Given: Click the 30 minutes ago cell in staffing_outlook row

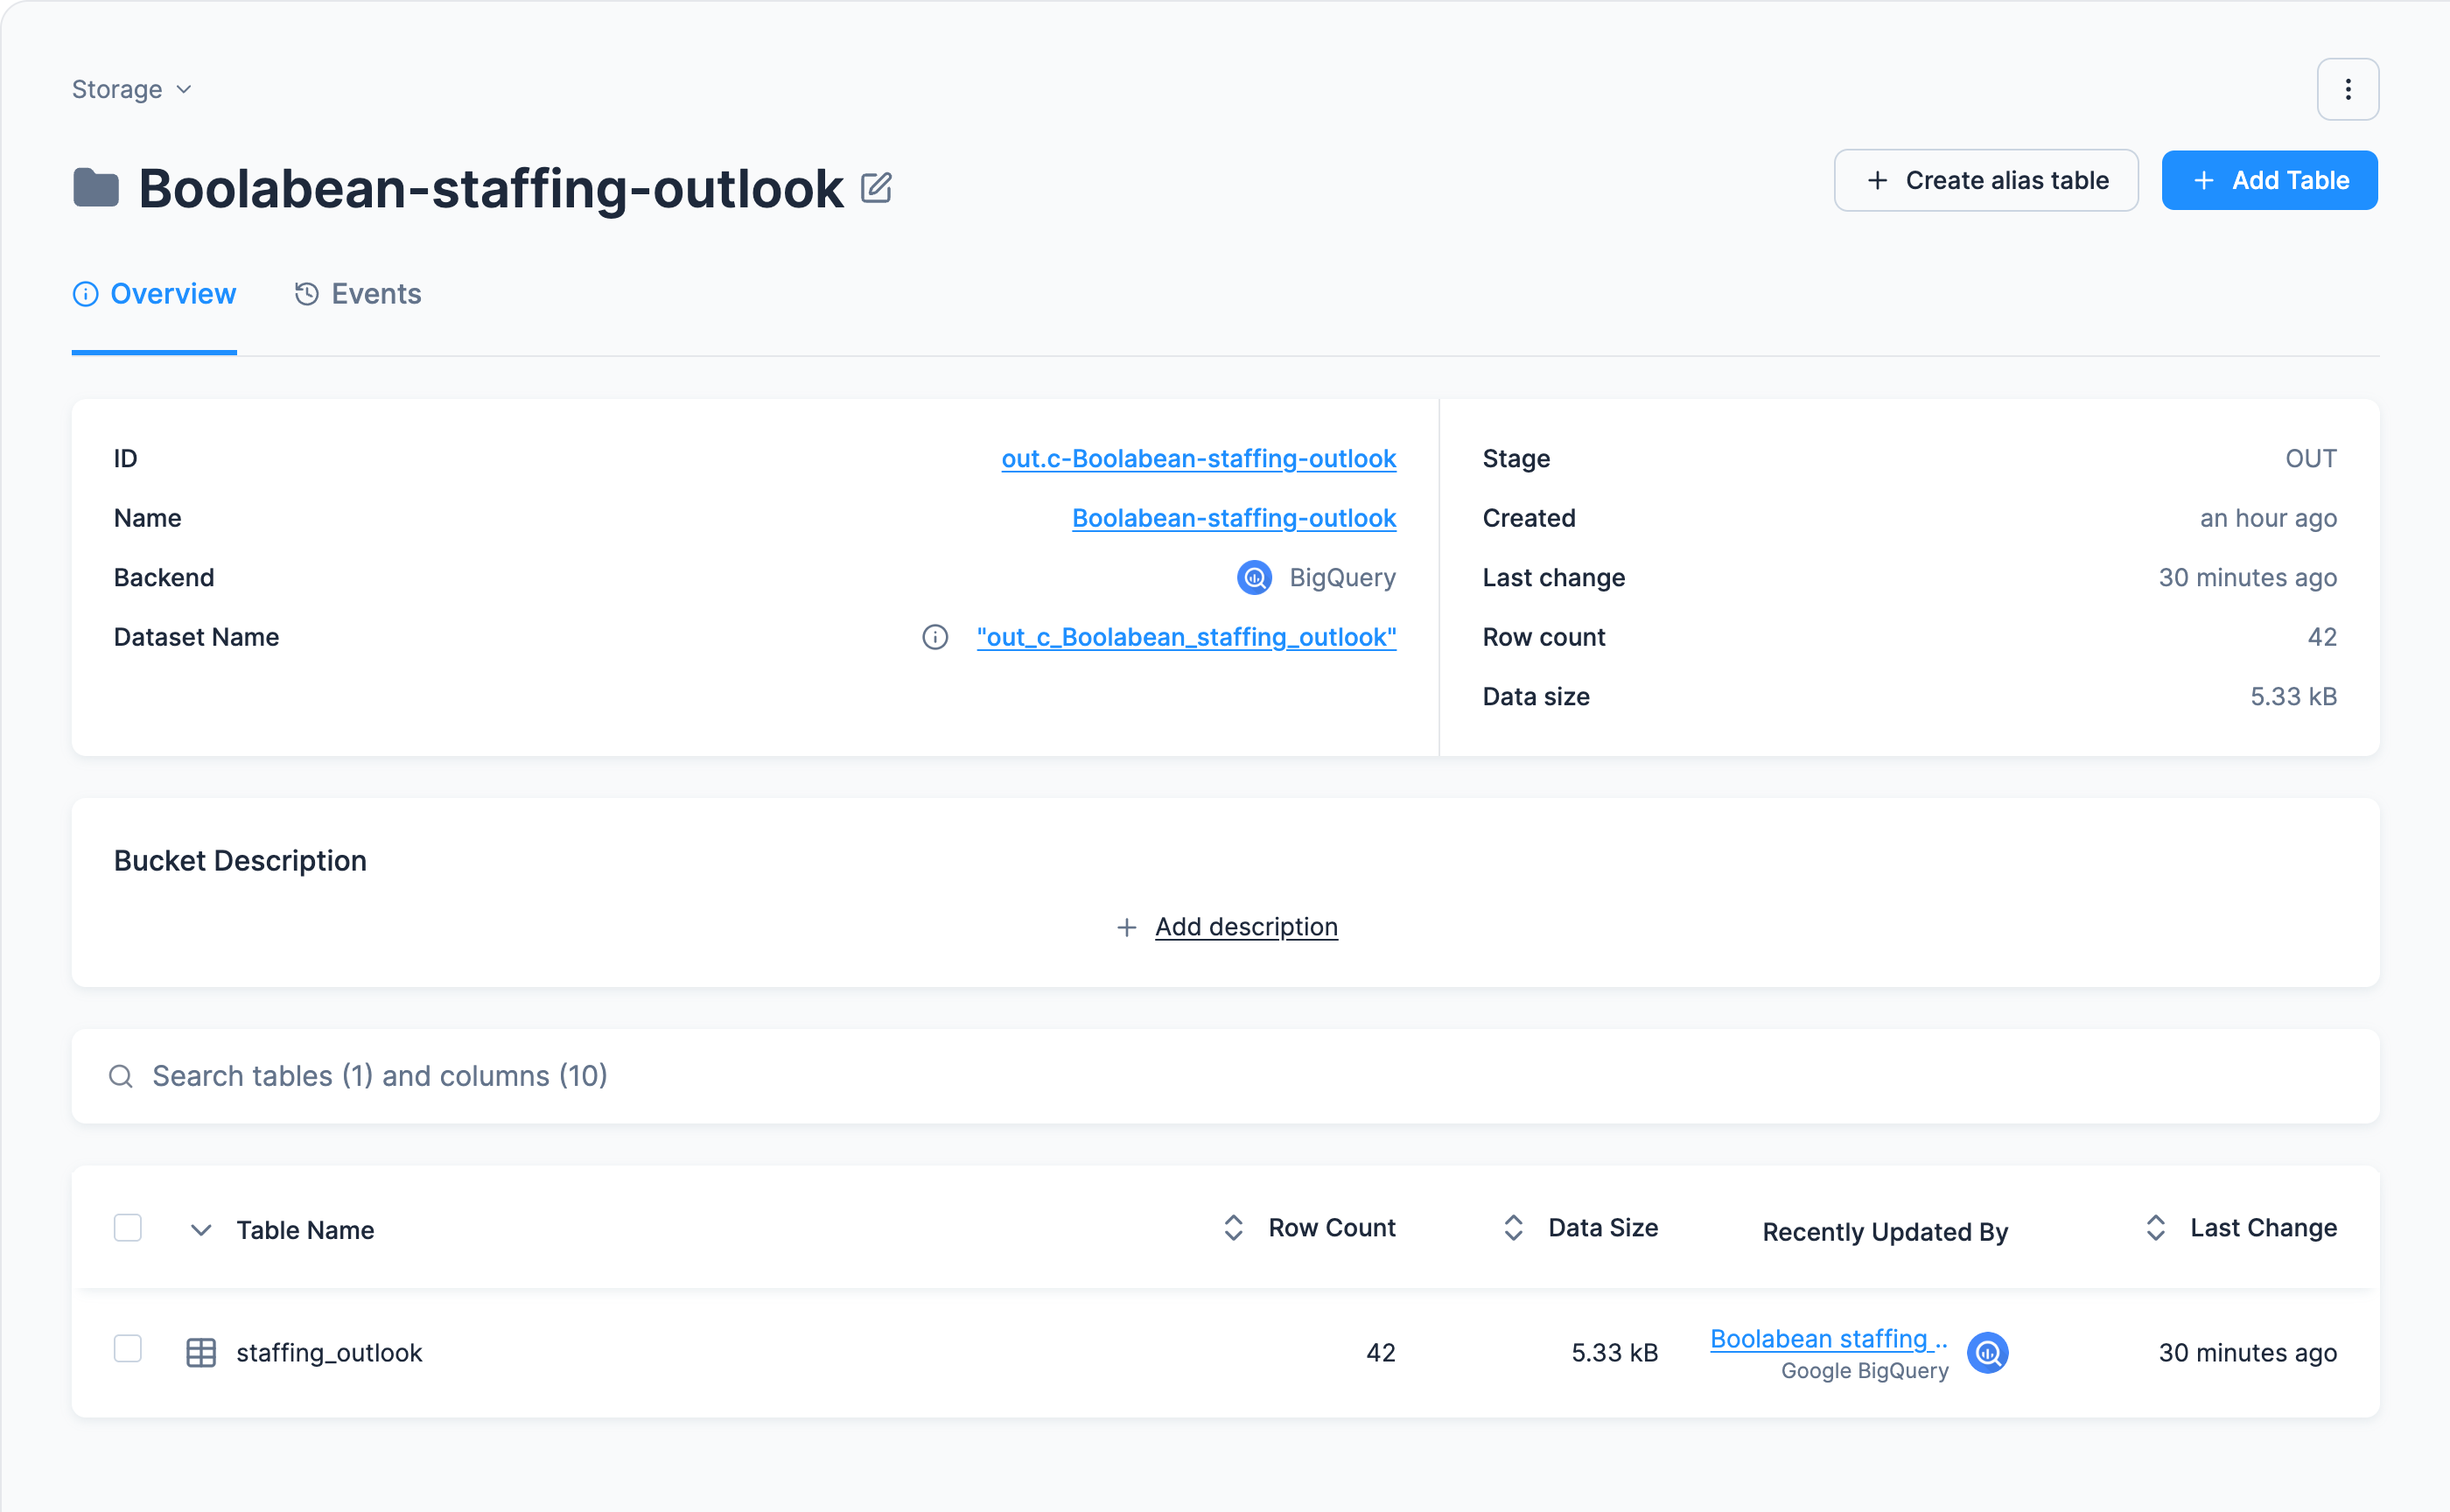Looking at the screenshot, I should click(2246, 1353).
